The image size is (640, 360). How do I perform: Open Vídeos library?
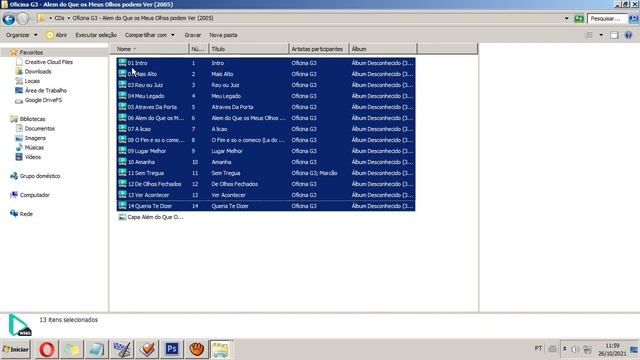click(x=32, y=157)
